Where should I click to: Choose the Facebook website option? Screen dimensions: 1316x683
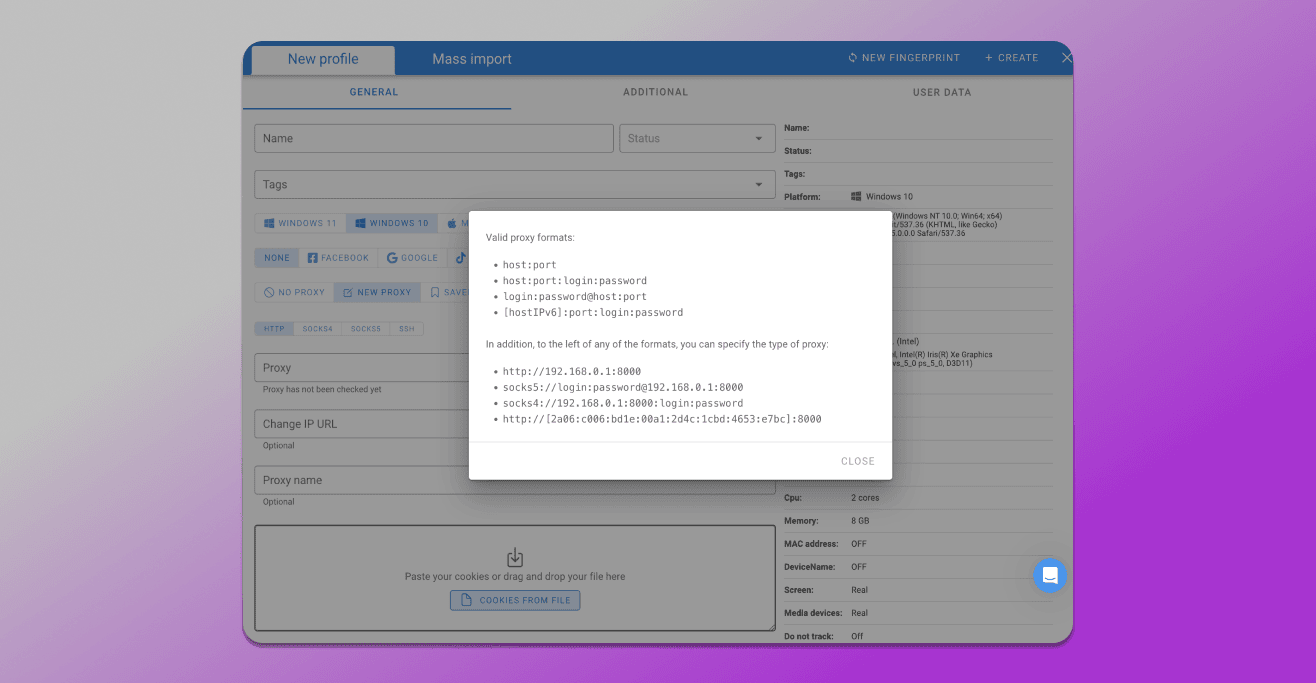[338, 258]
